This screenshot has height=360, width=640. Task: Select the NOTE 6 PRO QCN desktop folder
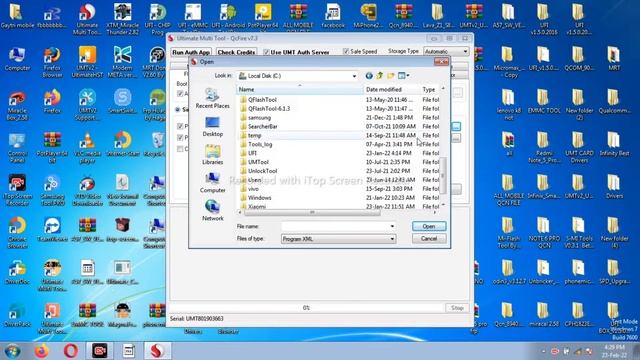pos(544,233)
